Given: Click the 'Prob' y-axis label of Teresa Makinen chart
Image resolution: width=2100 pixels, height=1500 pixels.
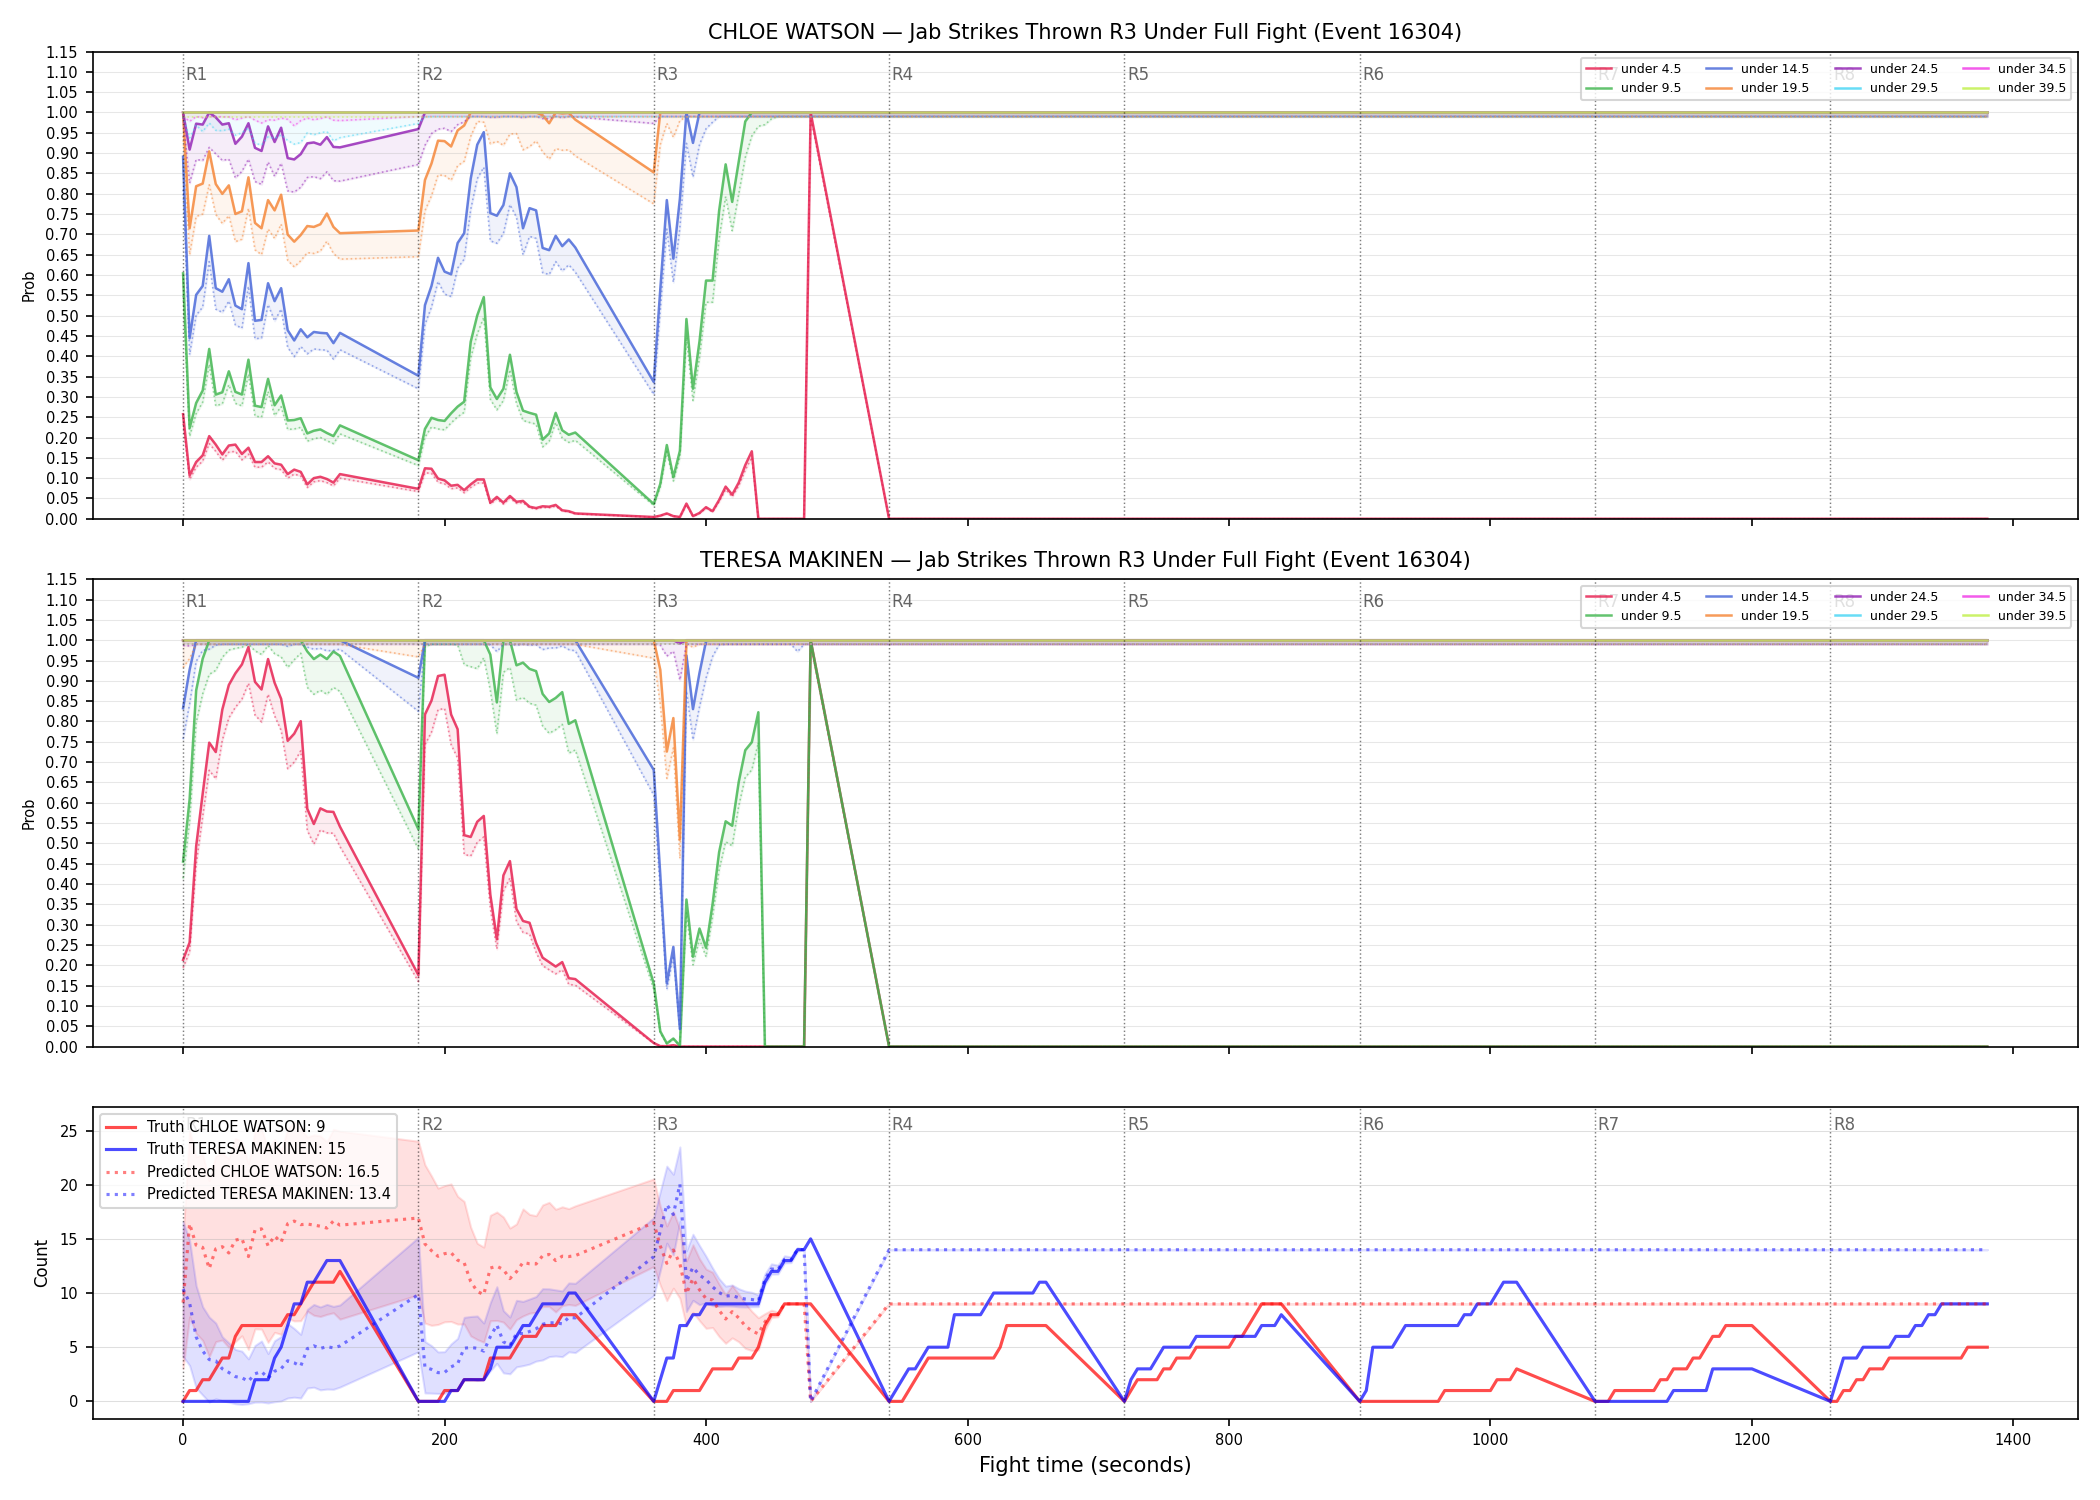Looking at the screenshot, I should pos(29,814).
